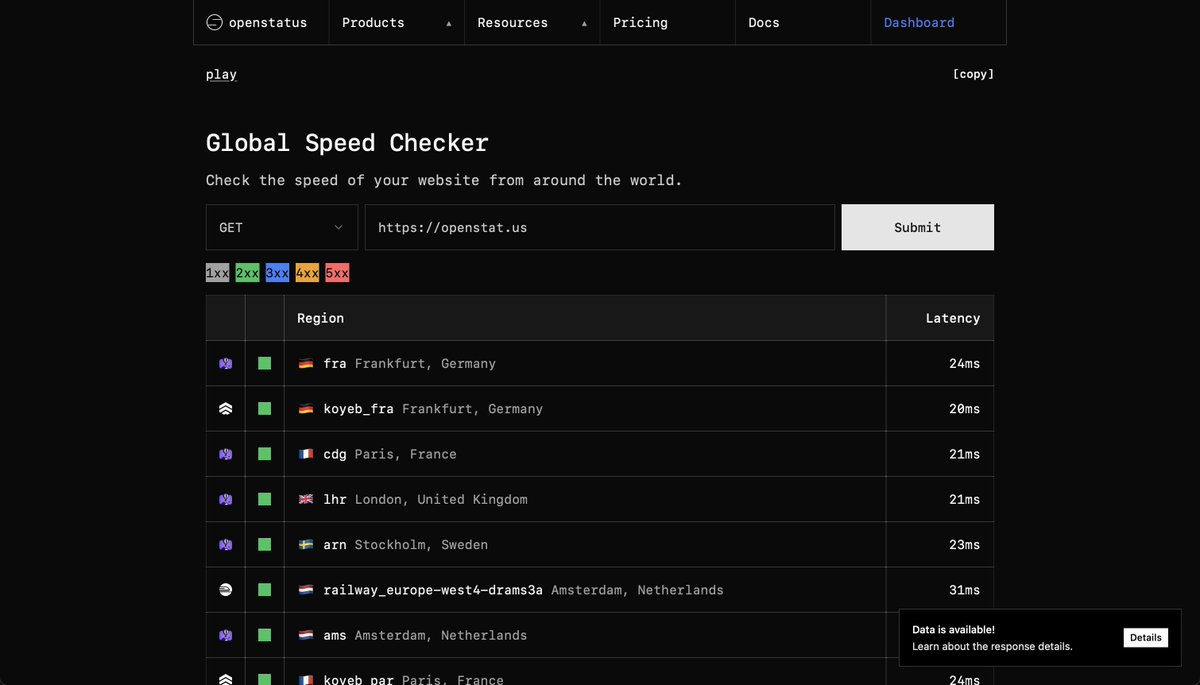
Task: Expand the Resources navigation menu
Action: [532, 22]
